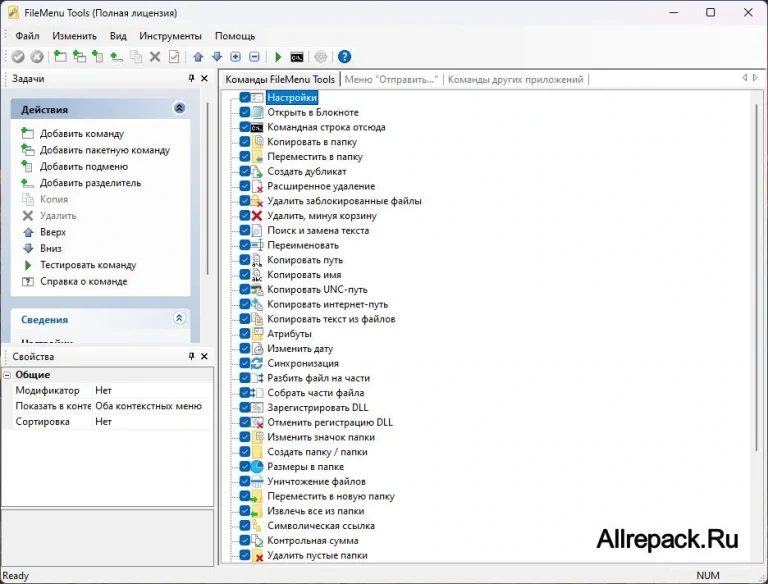Viewport: 768px width, 584px height.
Task: Click the black console icon in the toolbar
Action: pyautogui.click(x=297, y=57)
